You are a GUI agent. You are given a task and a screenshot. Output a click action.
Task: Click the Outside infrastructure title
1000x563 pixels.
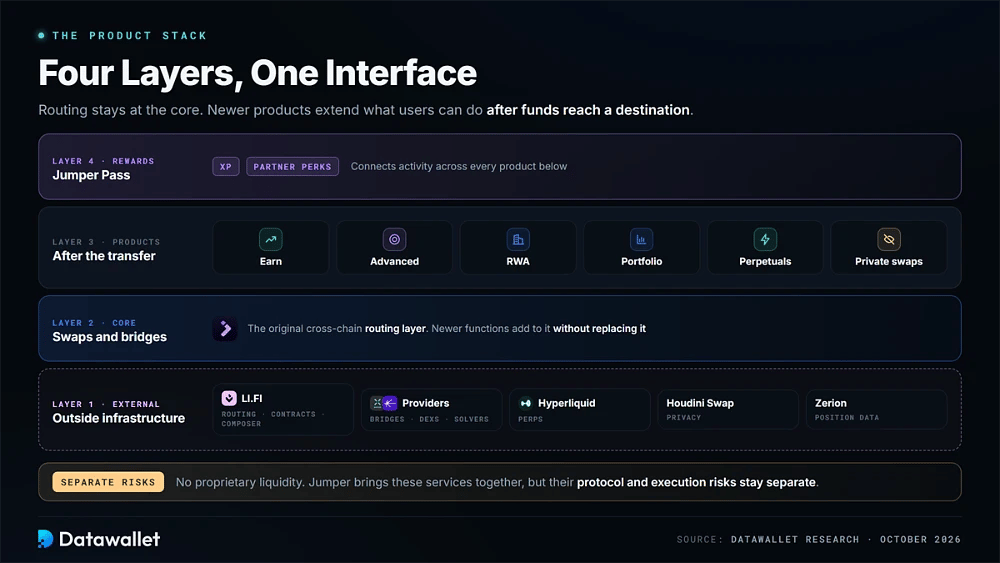point(119,418)
